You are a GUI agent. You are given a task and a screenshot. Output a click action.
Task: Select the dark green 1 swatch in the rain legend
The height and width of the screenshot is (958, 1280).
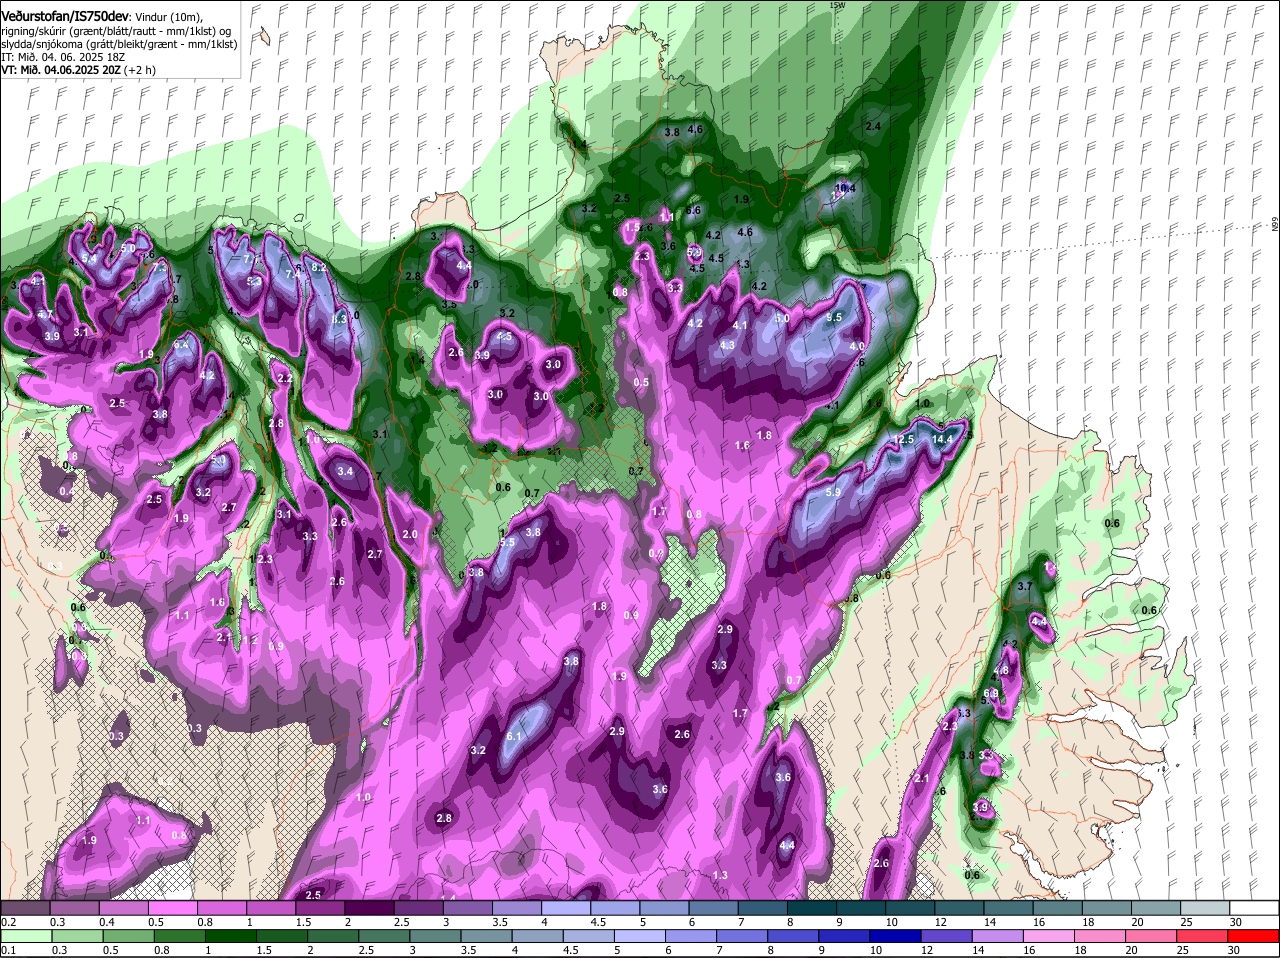(x=231, y=936)
